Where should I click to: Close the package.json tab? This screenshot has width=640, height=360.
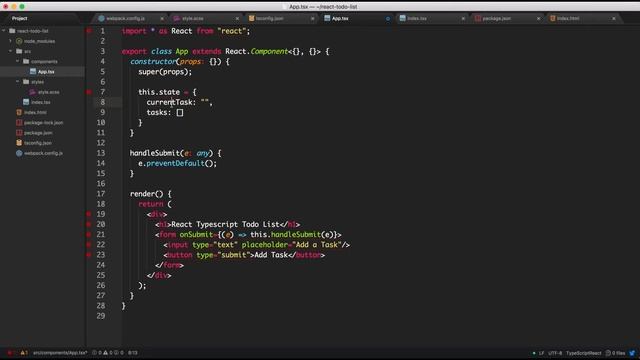[538, 18]
